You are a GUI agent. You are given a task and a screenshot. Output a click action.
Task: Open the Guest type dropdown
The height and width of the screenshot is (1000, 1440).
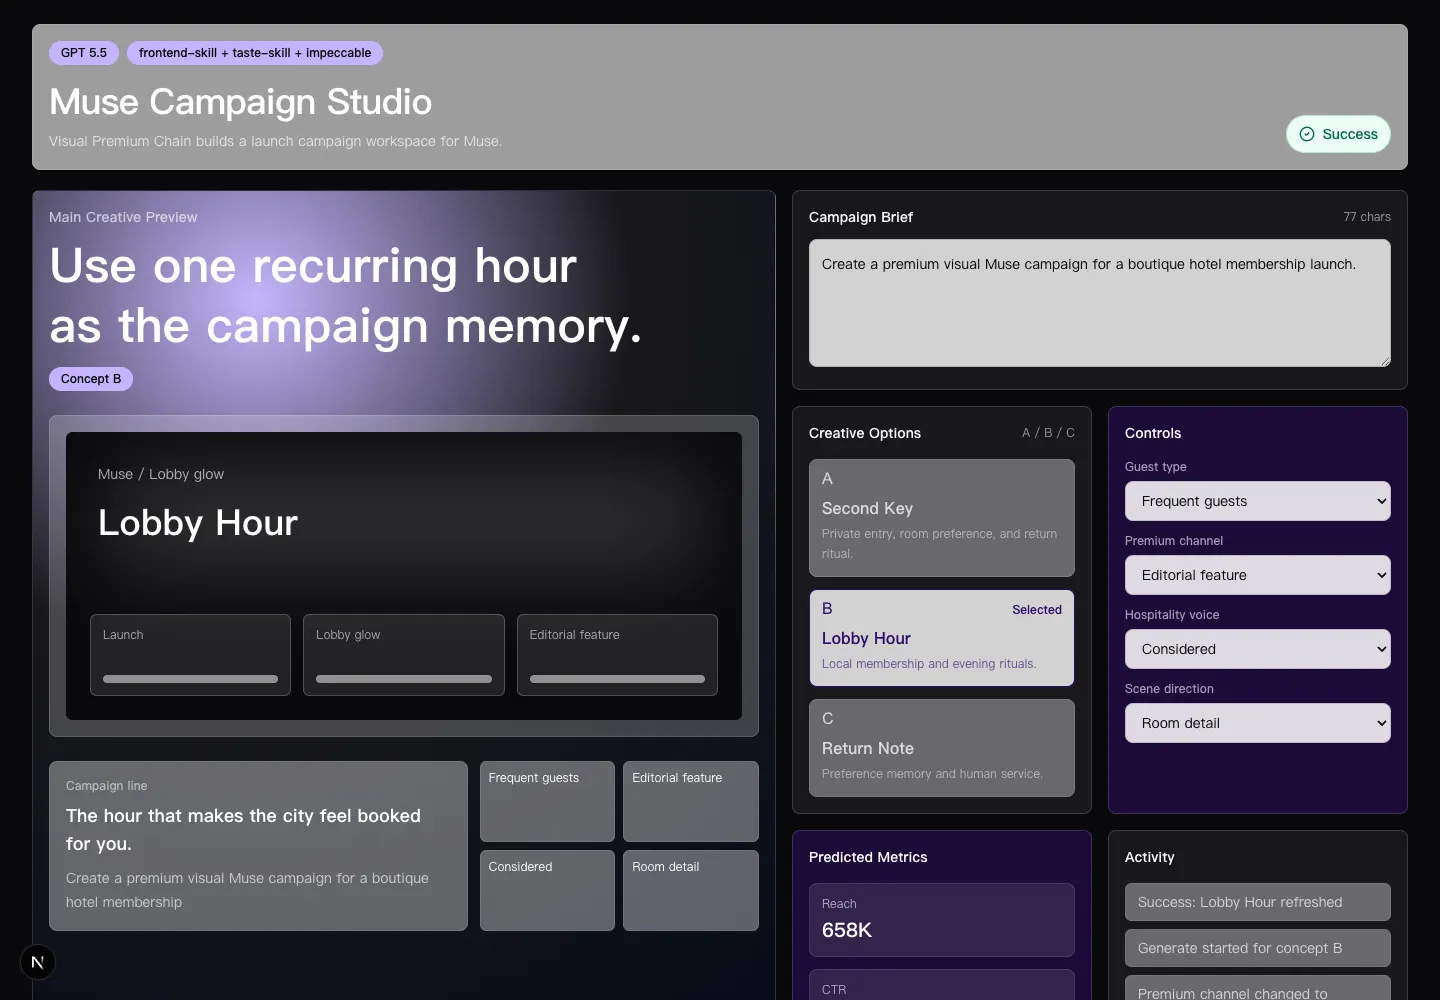pyautogui.click(x=1258, y=501)
